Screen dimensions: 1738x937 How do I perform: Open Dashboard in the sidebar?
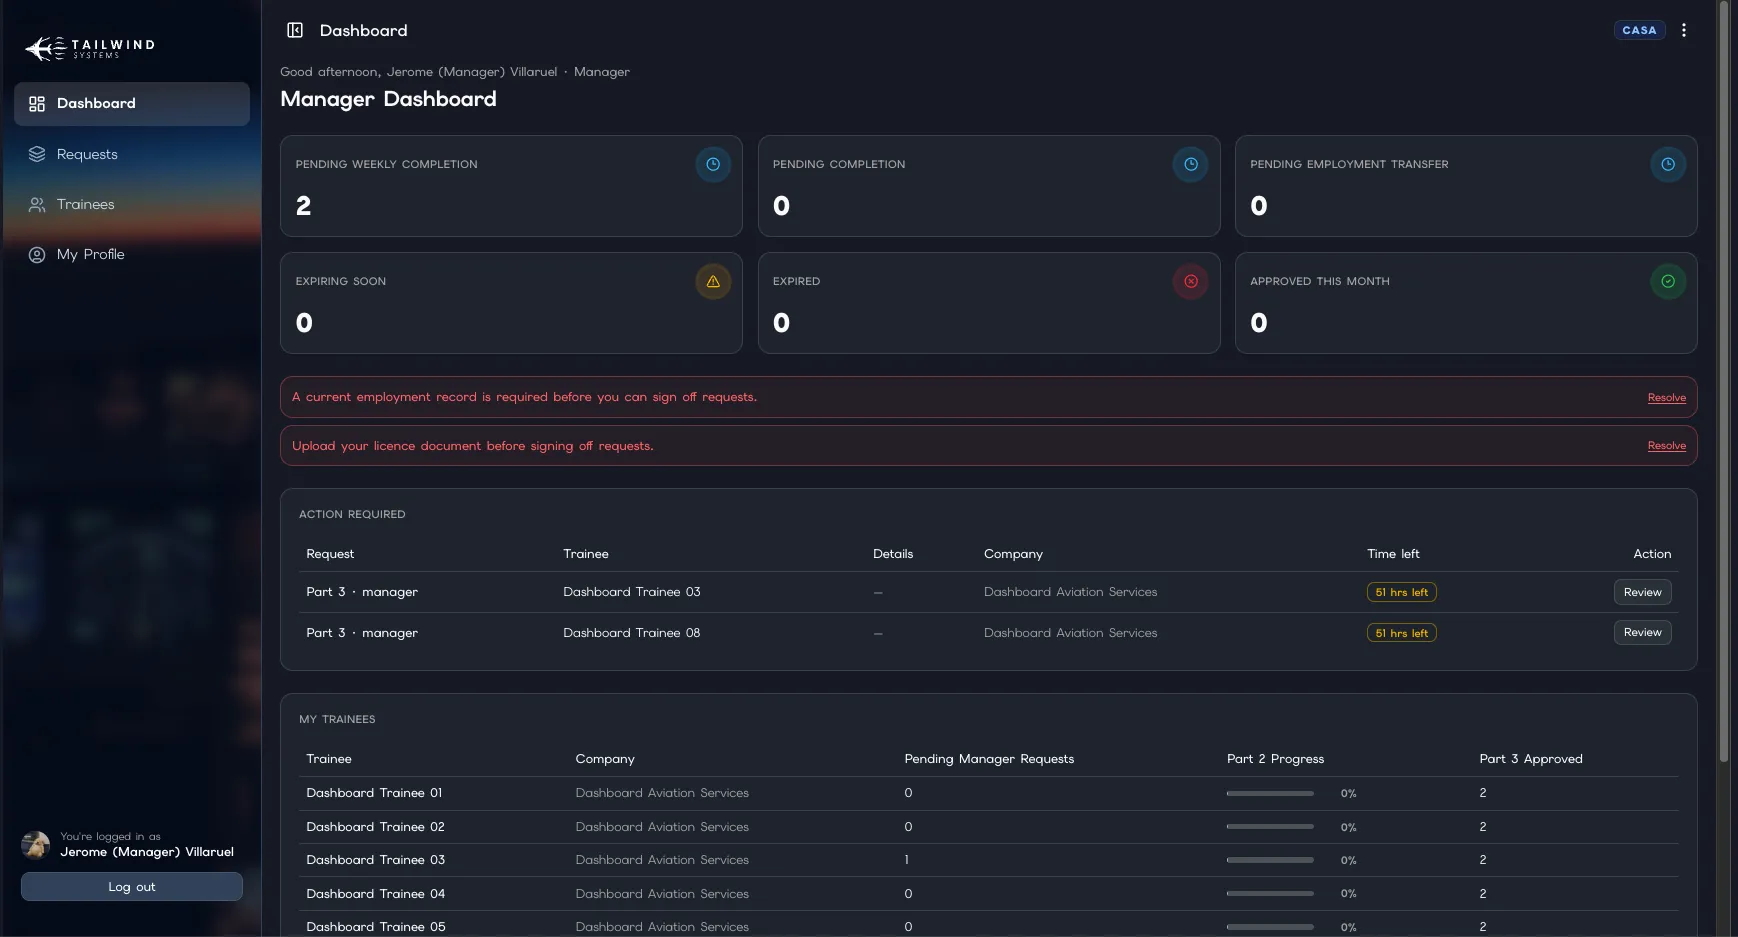(132, 104)
